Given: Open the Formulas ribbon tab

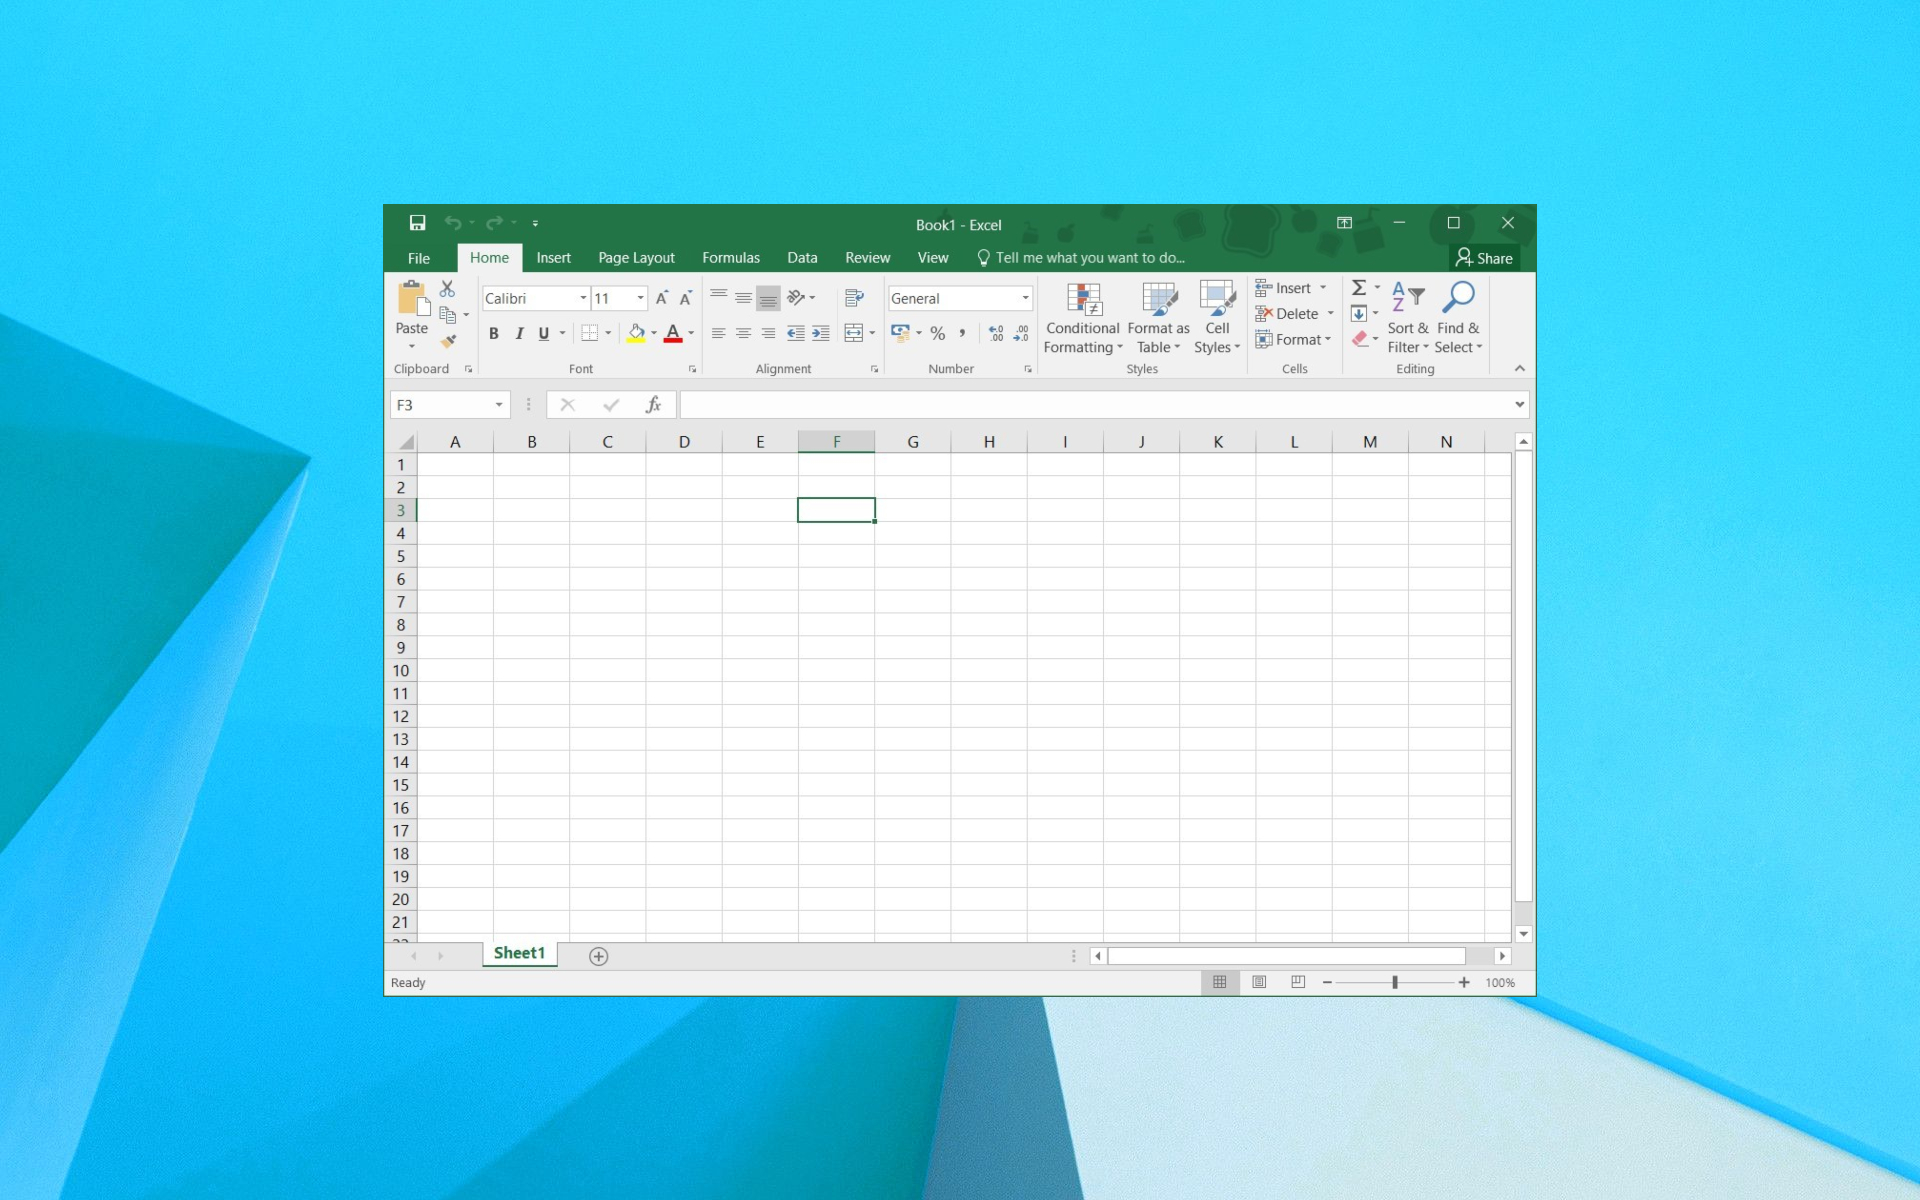Looking at the screenshot, I should point(731,257).
